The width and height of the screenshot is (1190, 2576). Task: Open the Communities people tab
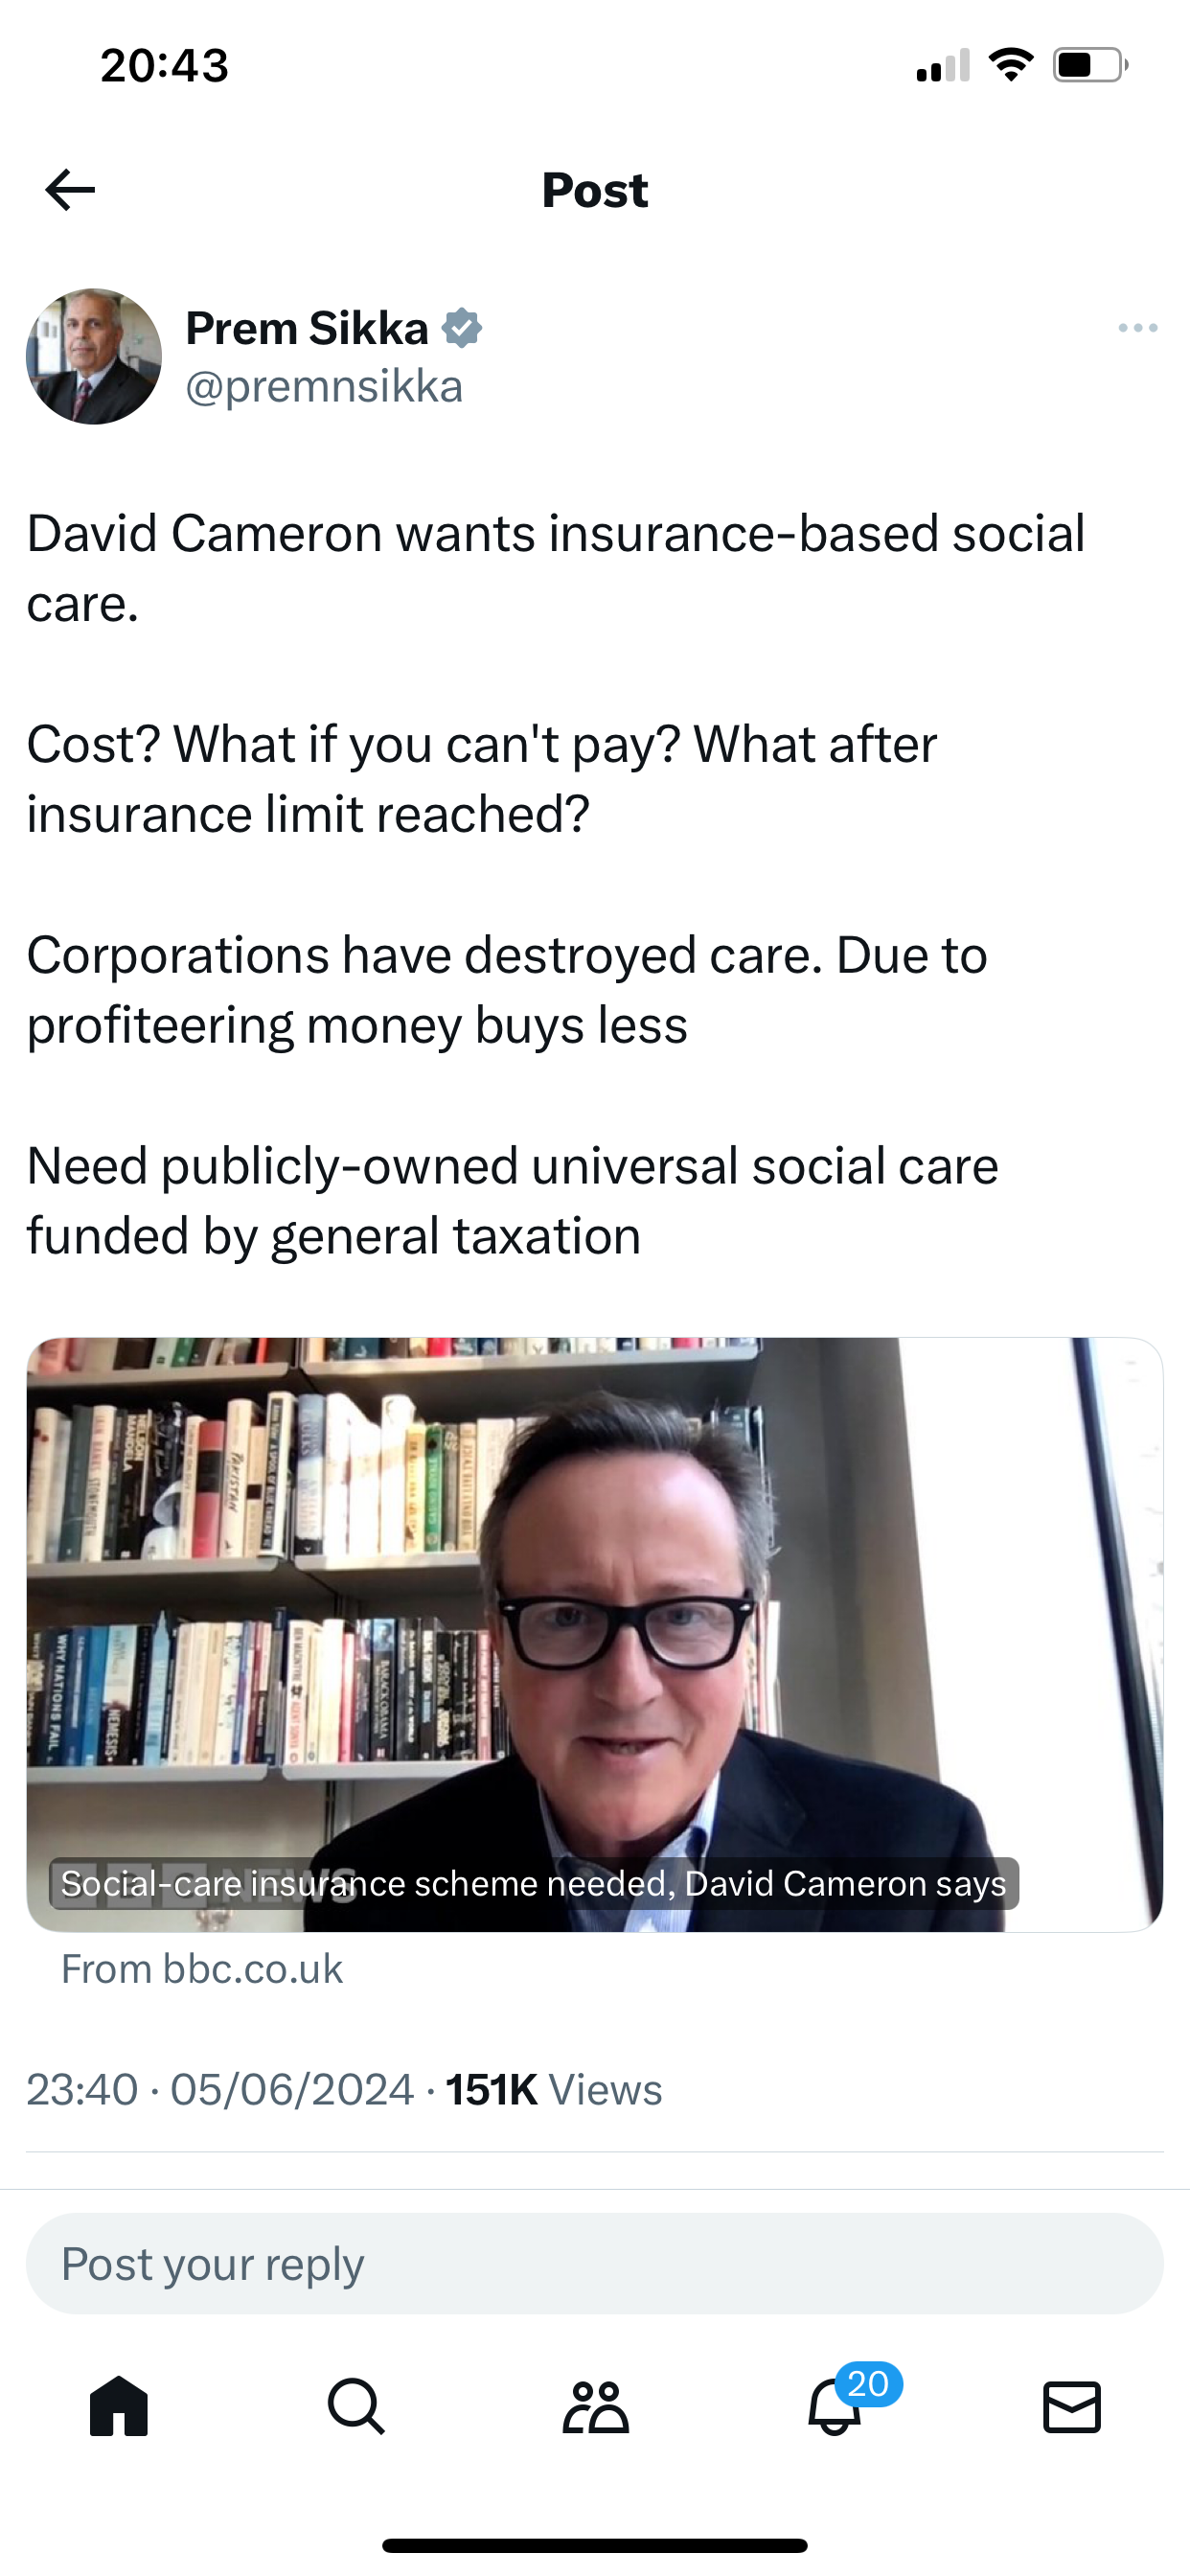point(595,2405)
